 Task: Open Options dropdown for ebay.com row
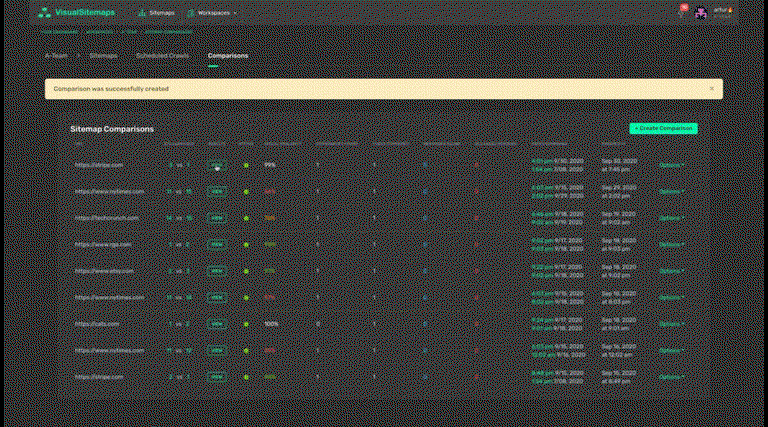click(671, 270)
